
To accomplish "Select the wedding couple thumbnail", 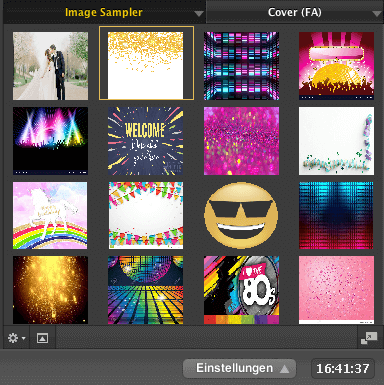I will coord(51,66).
